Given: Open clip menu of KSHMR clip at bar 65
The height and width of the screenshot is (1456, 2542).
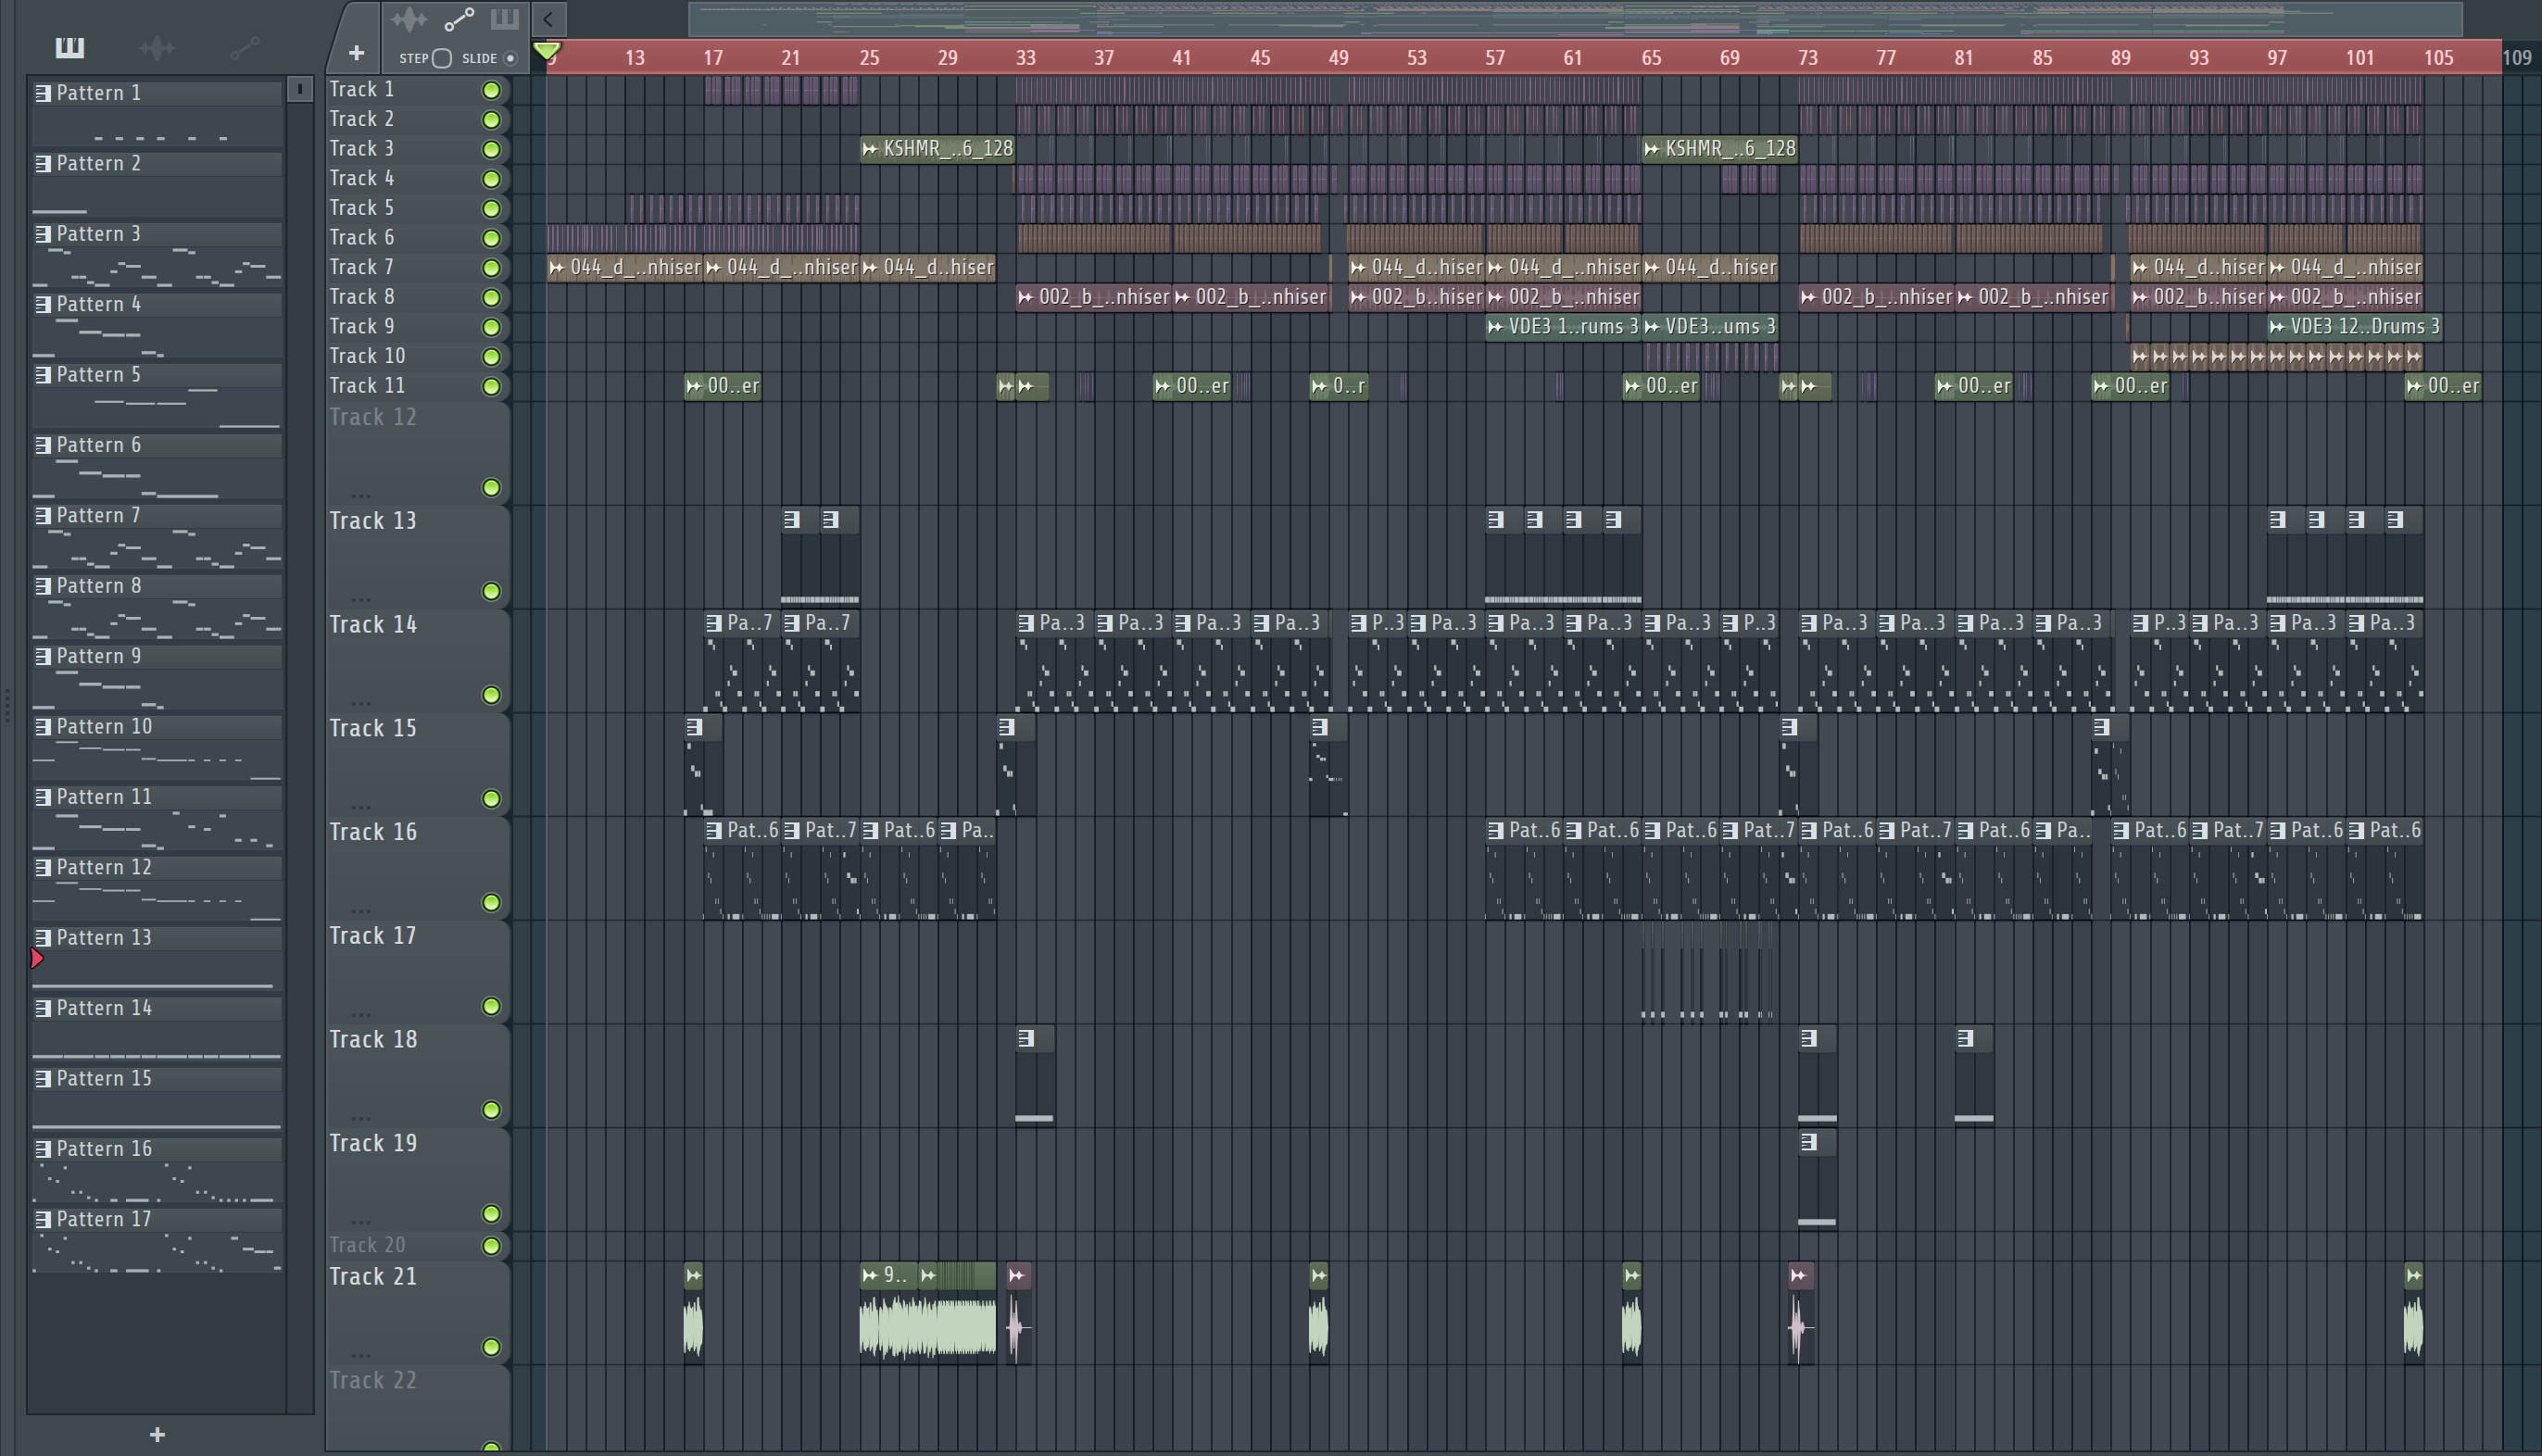Looking at the screenshot, I should tap(1652, 149).
